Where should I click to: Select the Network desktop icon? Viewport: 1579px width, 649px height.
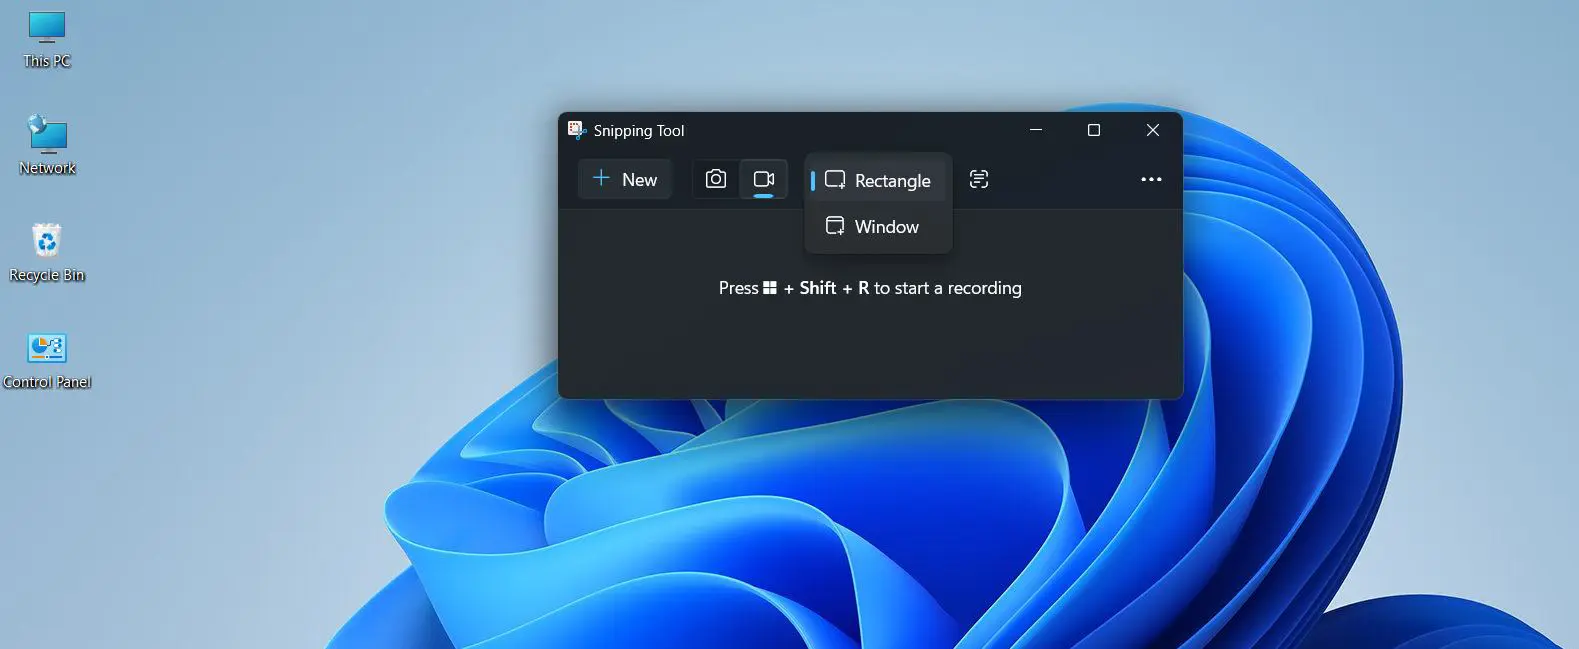pyautogui.click(x=47, y=146)
